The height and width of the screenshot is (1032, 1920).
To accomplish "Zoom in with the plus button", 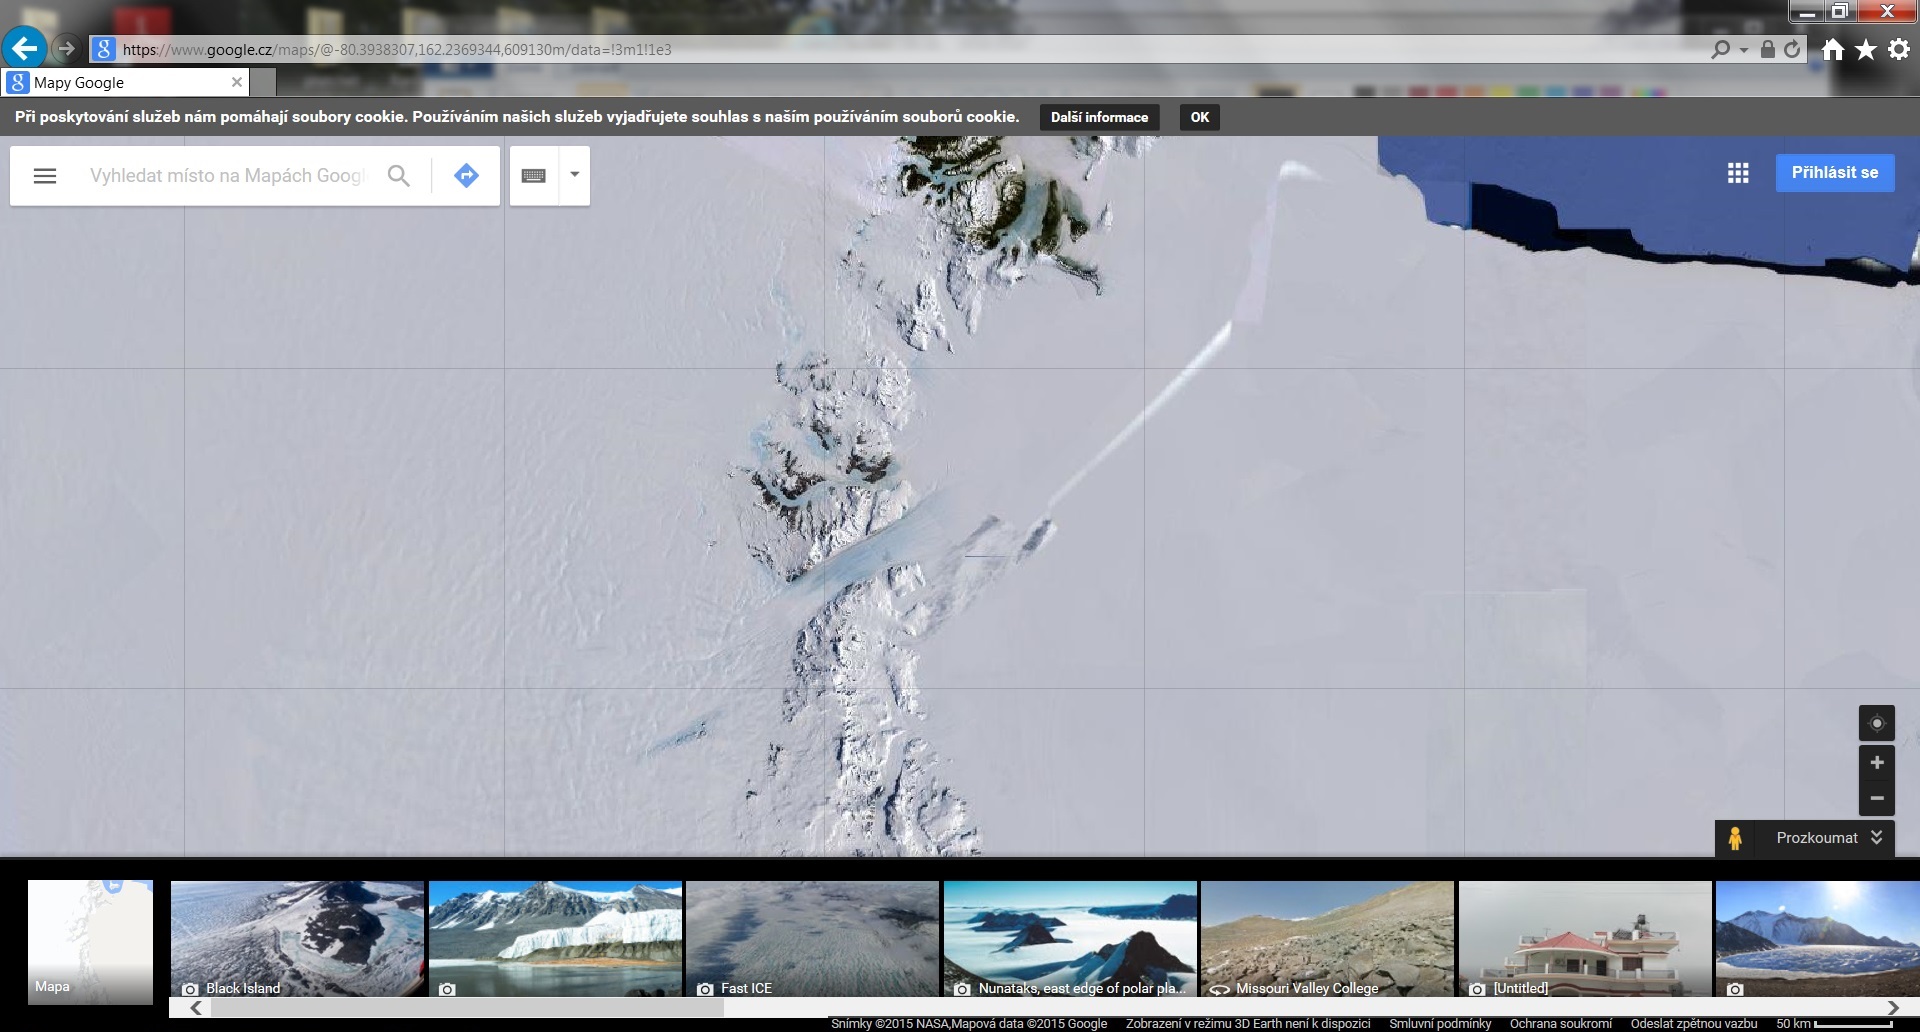I will [x=1876, y=763].
